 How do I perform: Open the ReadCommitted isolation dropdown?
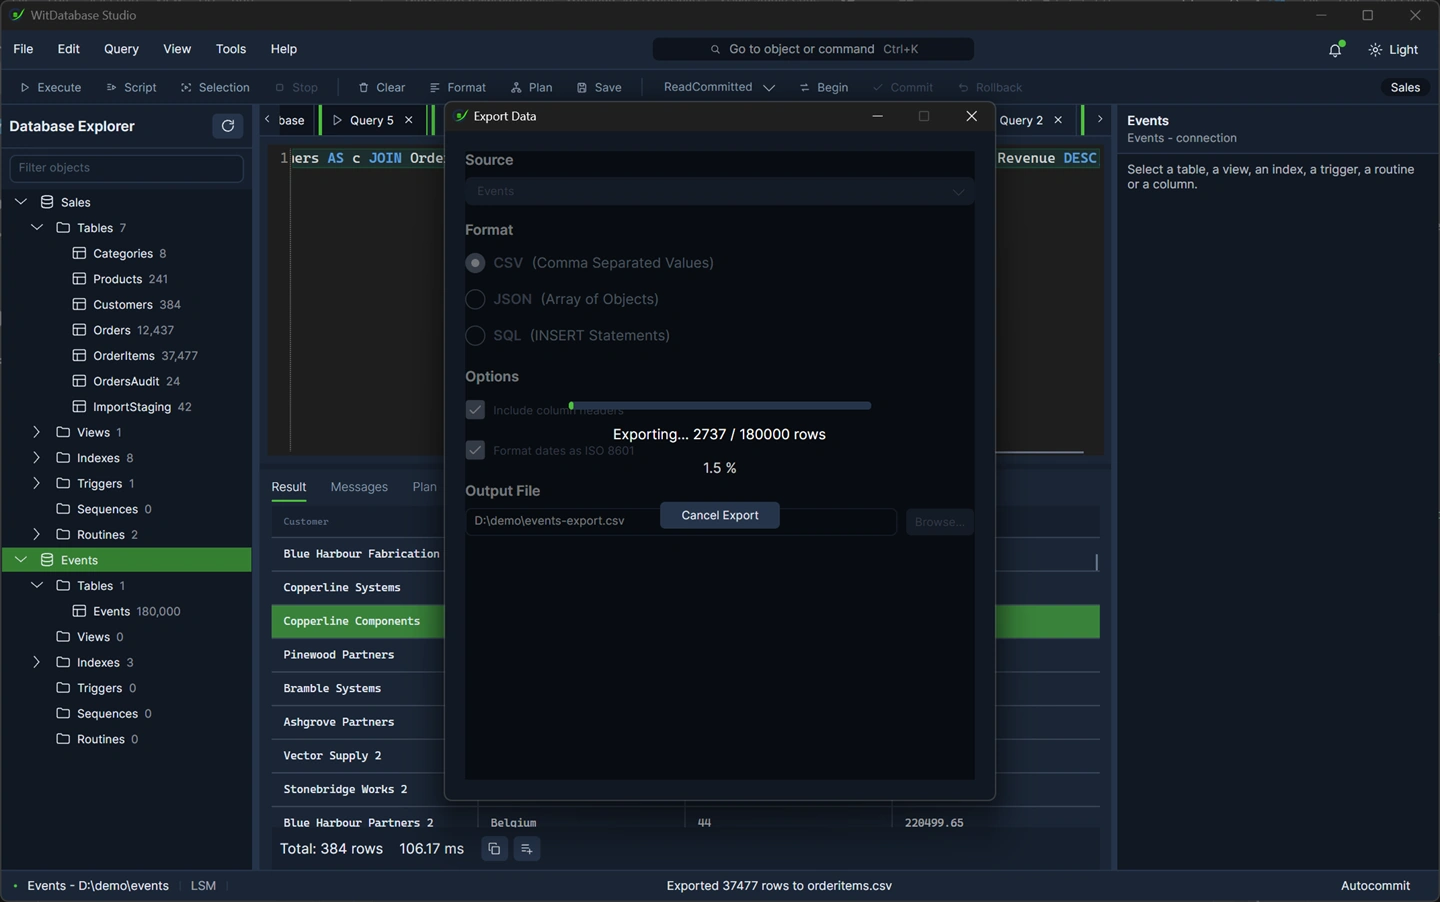[719, 87]
